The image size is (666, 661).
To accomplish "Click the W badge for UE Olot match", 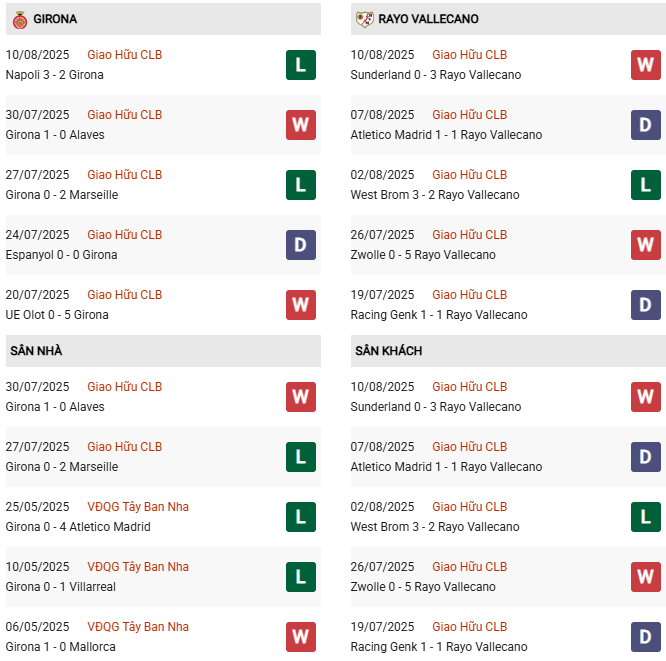I will click(300, 305).
